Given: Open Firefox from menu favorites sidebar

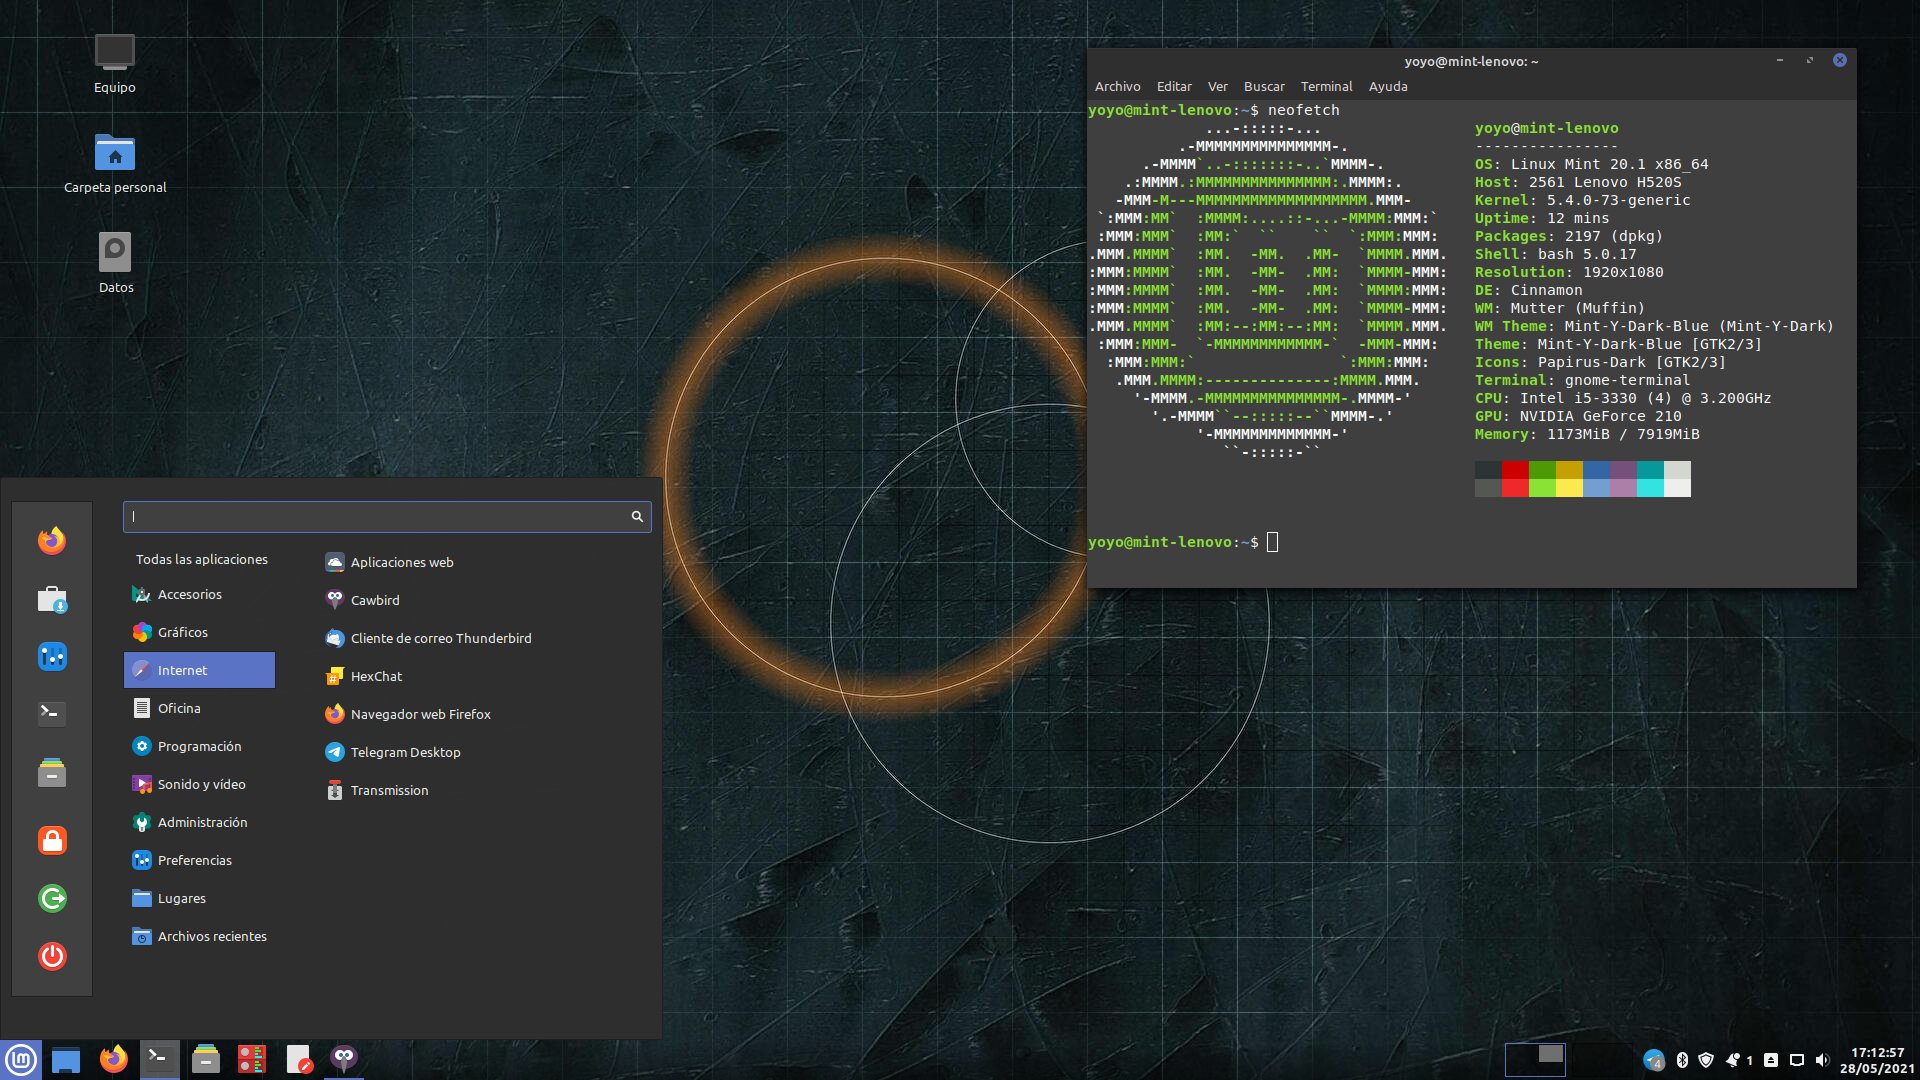Looking at the screenshot, I should coord(52,541).
